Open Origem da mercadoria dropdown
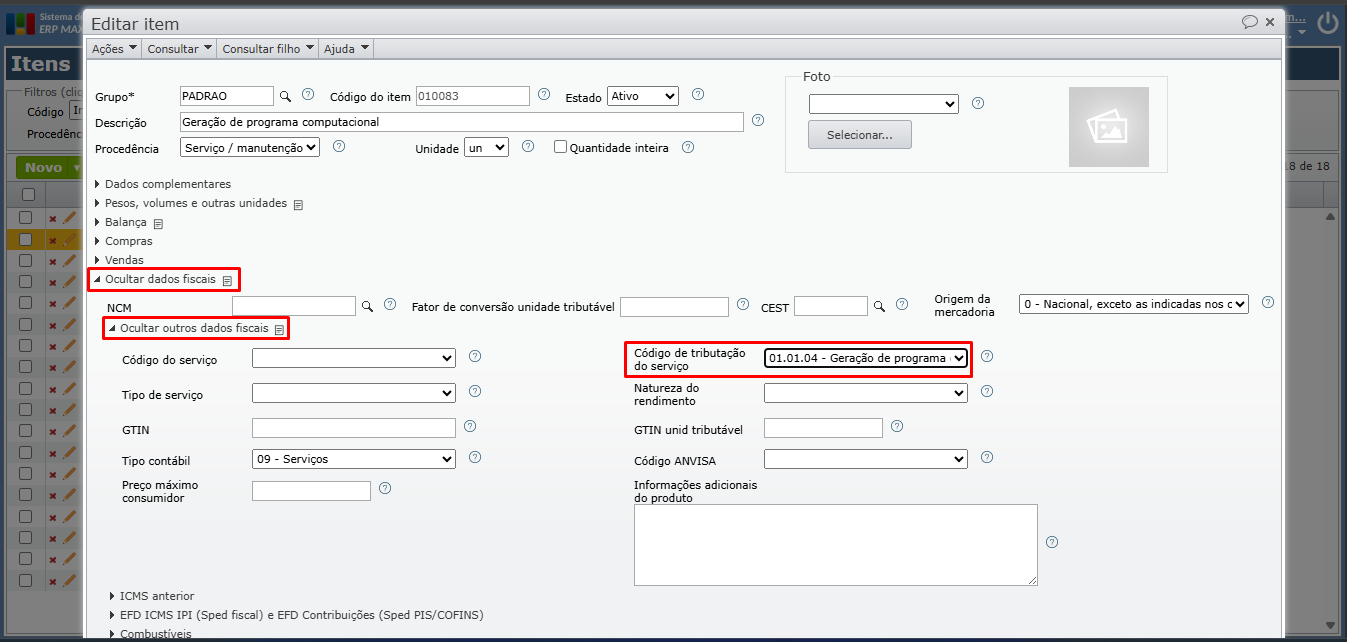1347x642 pixels. (x=1134, y=304)
